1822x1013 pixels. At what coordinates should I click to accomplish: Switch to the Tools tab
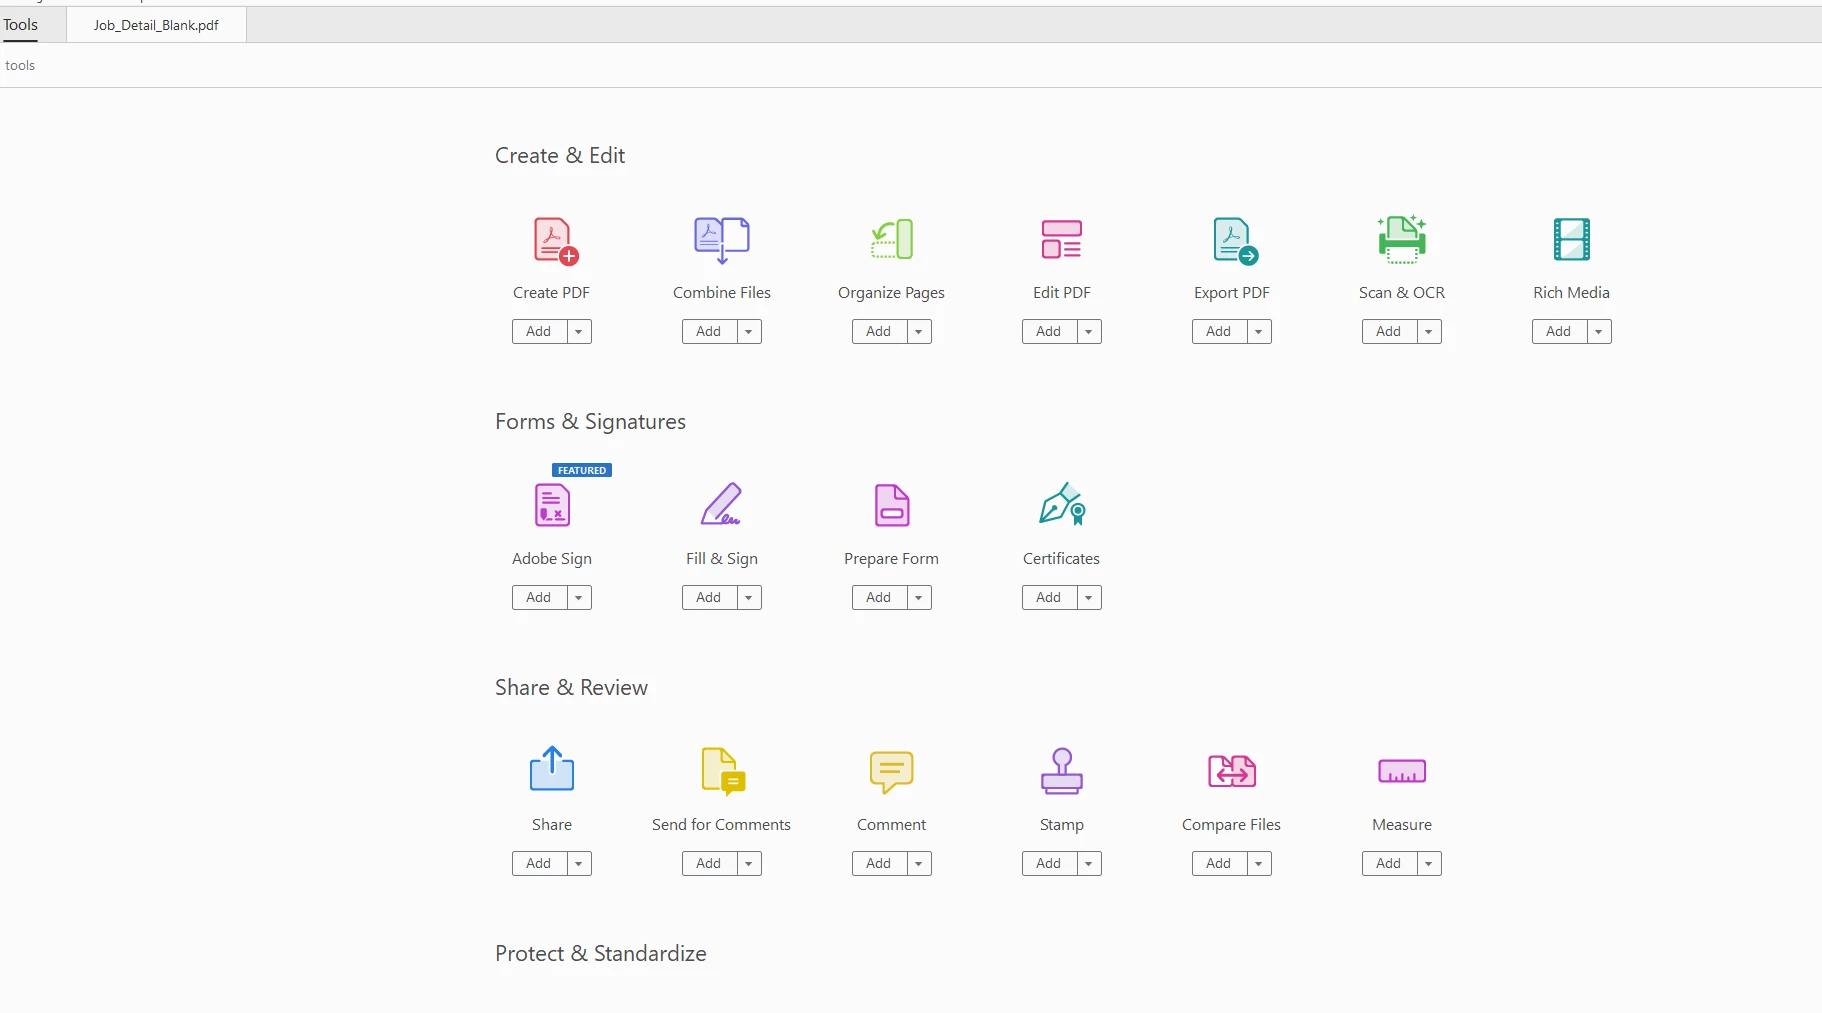(21, 25)
